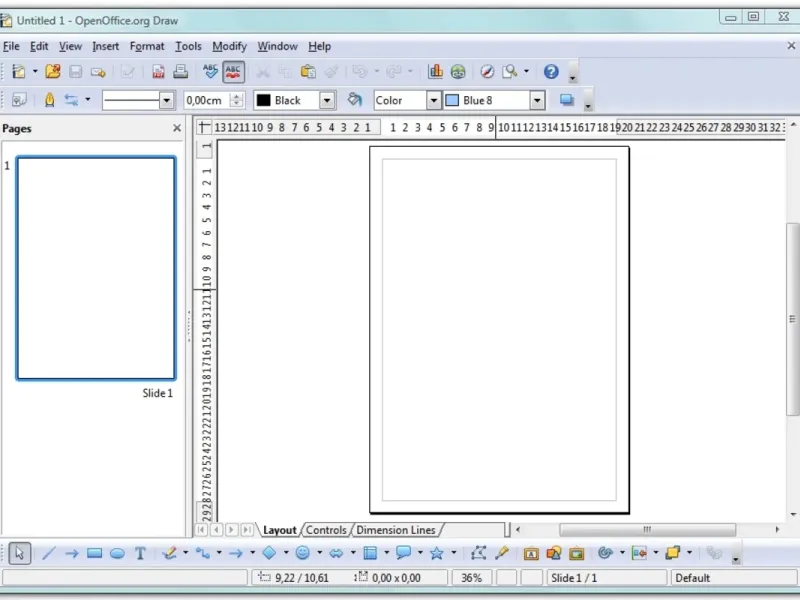
Task: Click the Effects rotate icon
Action: coord(606,553)
